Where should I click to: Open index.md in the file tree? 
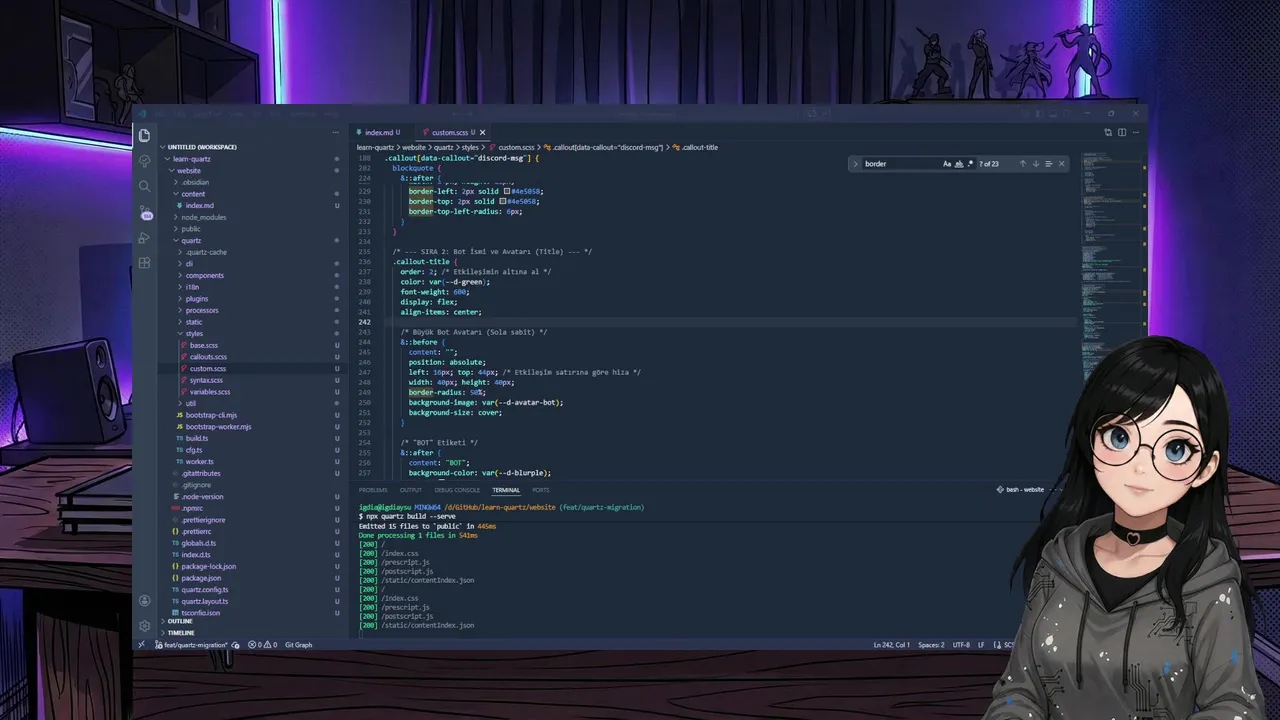click(x=200, y=206)
